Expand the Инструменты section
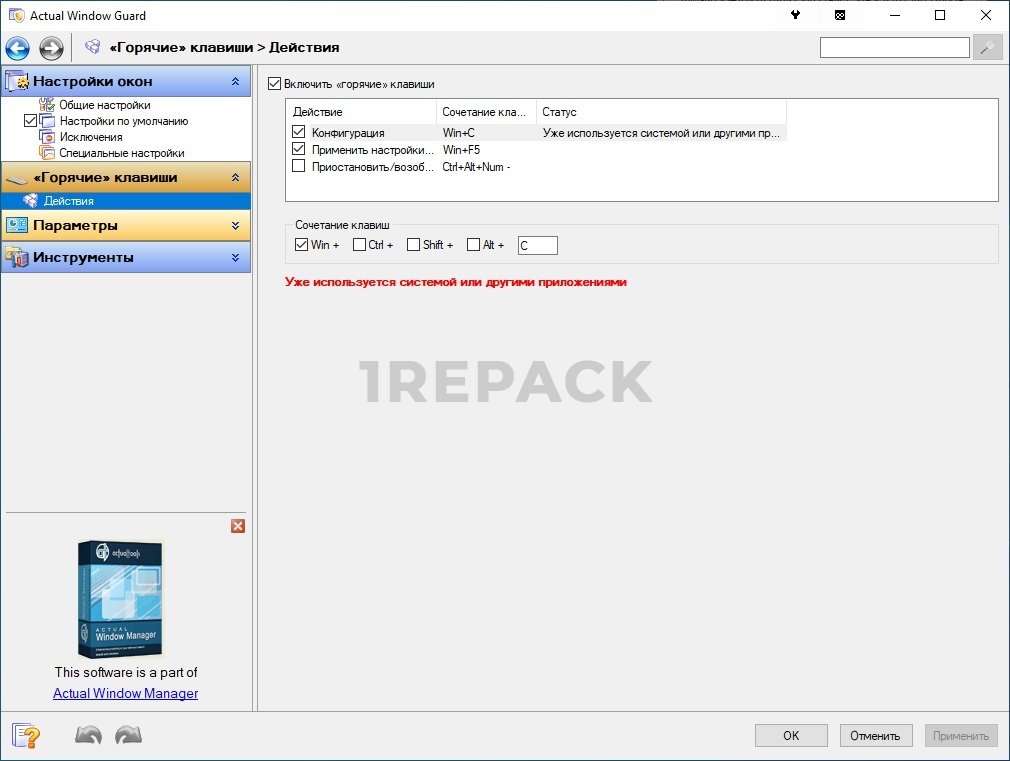Screen dimensions: 1010x761 coord(235,258)
